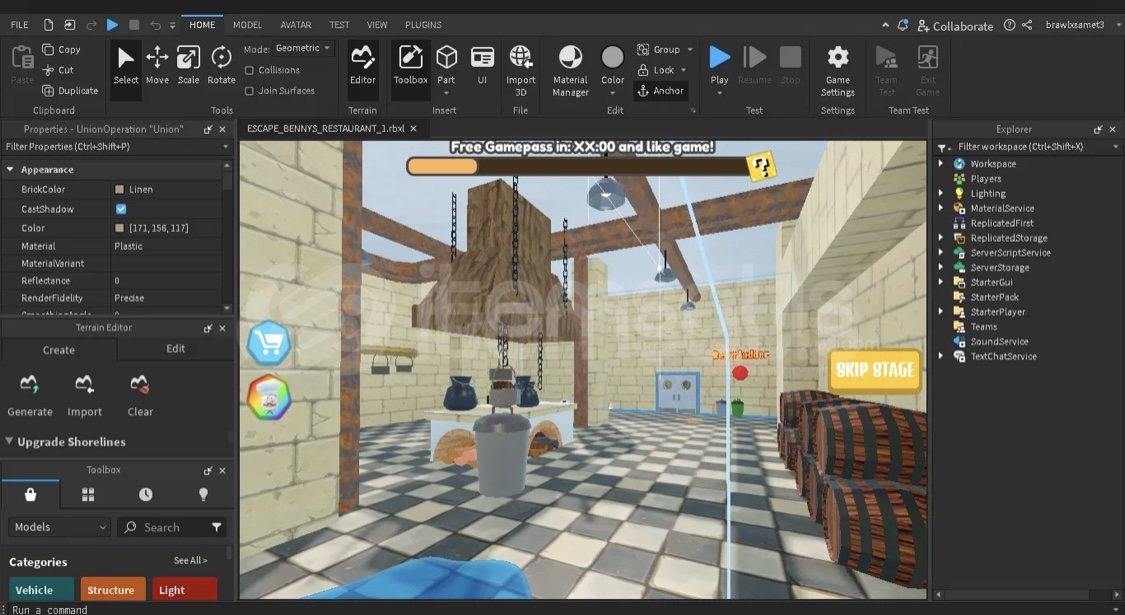Open the notifications bell
Screen dimensions: 1125x615
pyautogui.click(x=903, y=25)
